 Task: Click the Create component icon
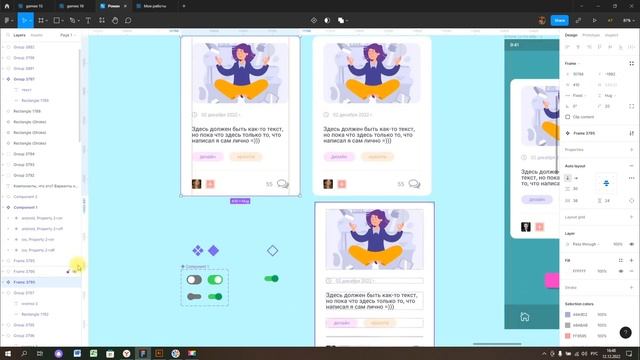click(313, 20)
